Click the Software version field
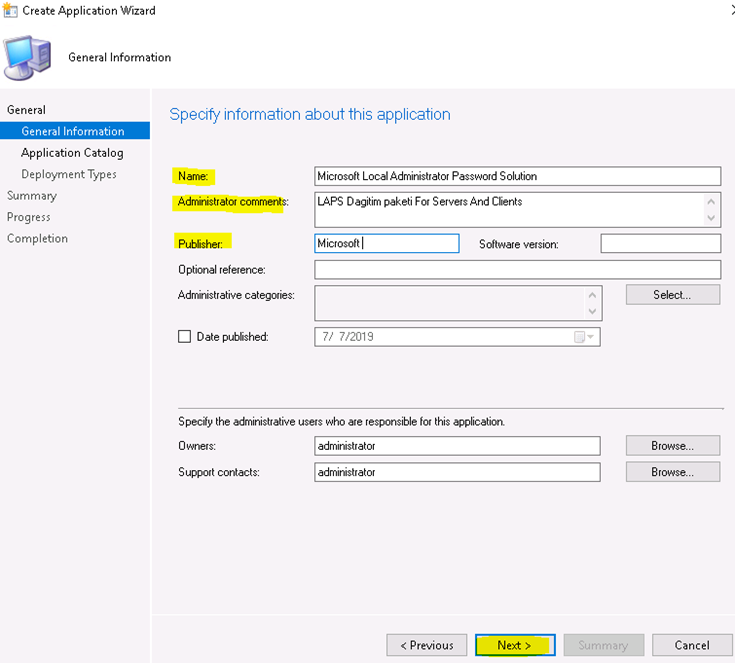The height and width of the screenshot is (663, 735). click(x=660, y=244)
